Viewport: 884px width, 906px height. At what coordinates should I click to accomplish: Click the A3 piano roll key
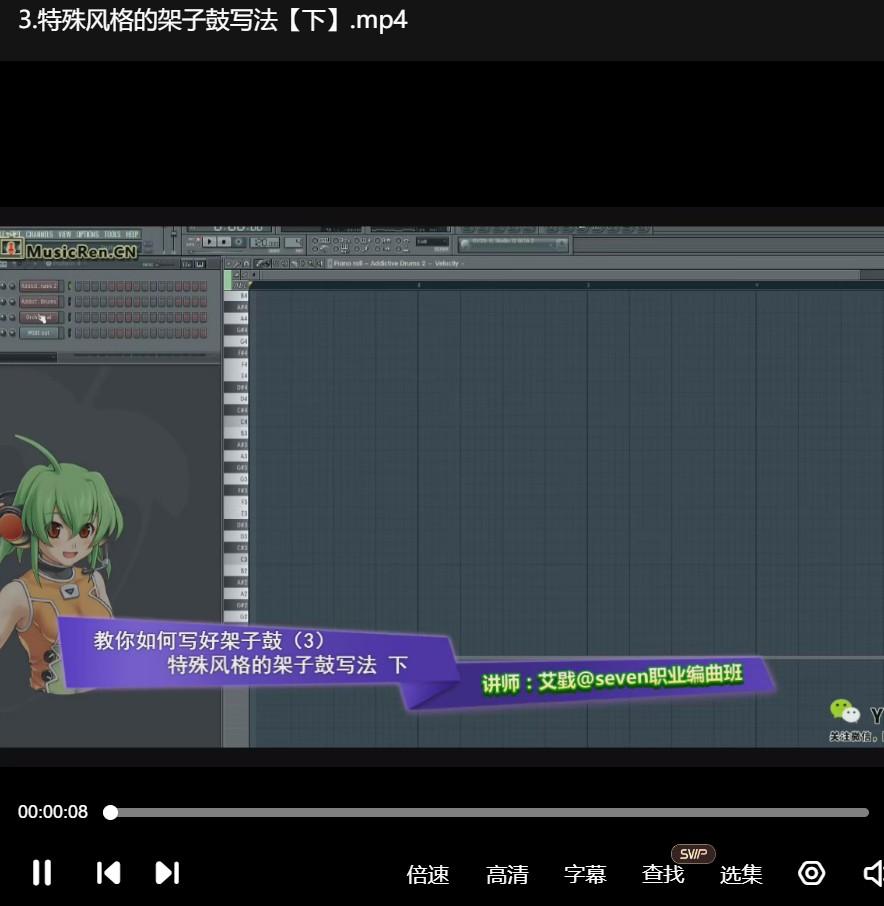pos(236,456)
